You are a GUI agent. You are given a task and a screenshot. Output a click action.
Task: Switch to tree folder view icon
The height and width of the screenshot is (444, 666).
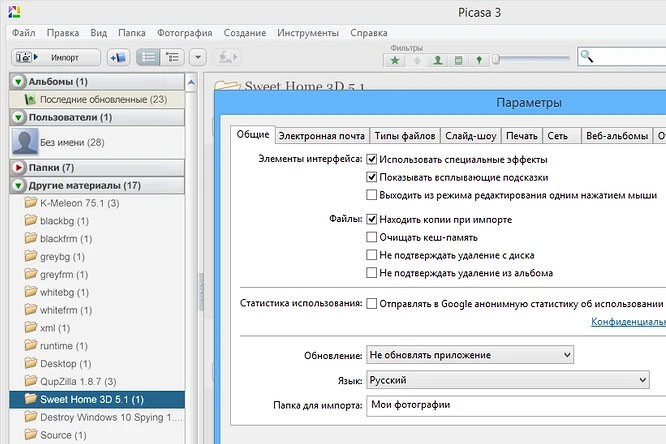172,58
